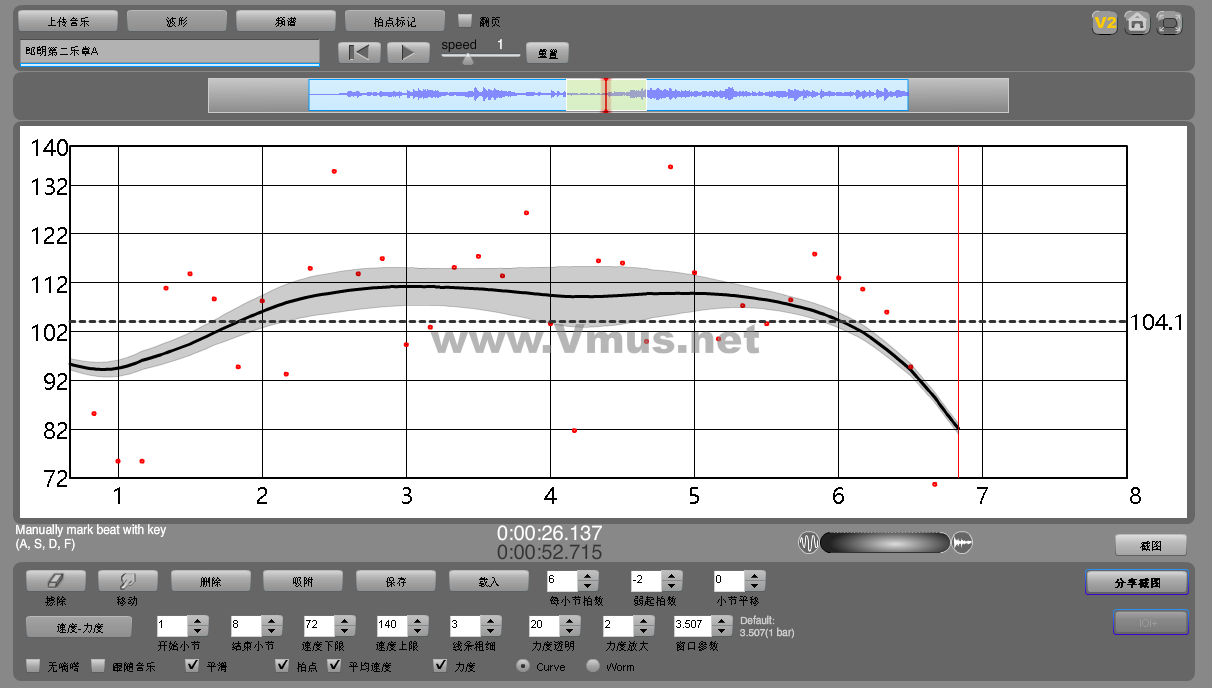Switch to the 频谱 spectrum view
Image resolution: width=1212 pixels, height=688 pixels.
286,21
